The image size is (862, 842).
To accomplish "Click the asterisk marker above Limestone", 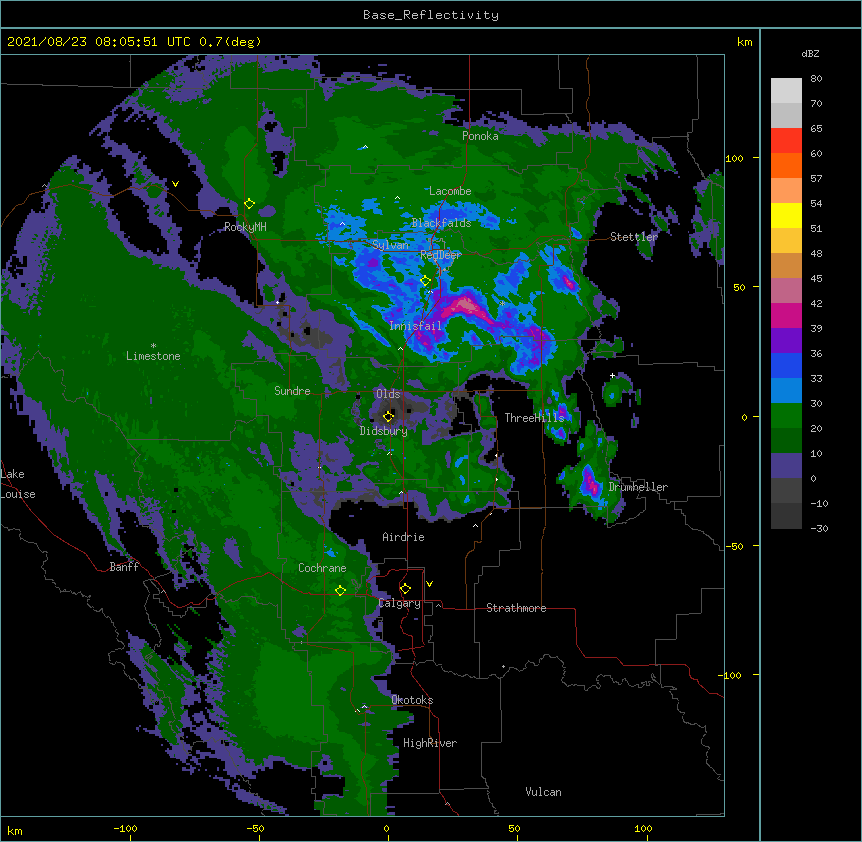I will pyautogui.click(x=153, y=346).
